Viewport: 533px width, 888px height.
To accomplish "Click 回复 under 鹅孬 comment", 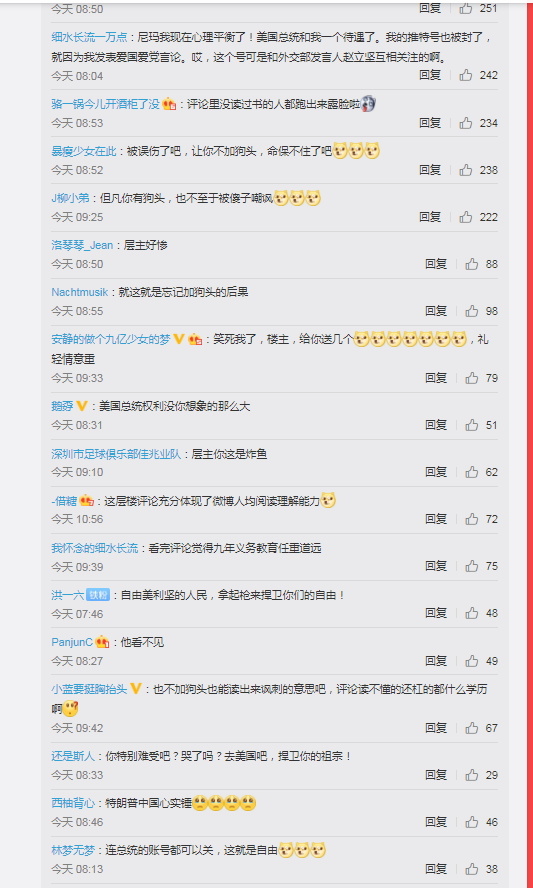I will pyautogui.click(x=436, y=425).
